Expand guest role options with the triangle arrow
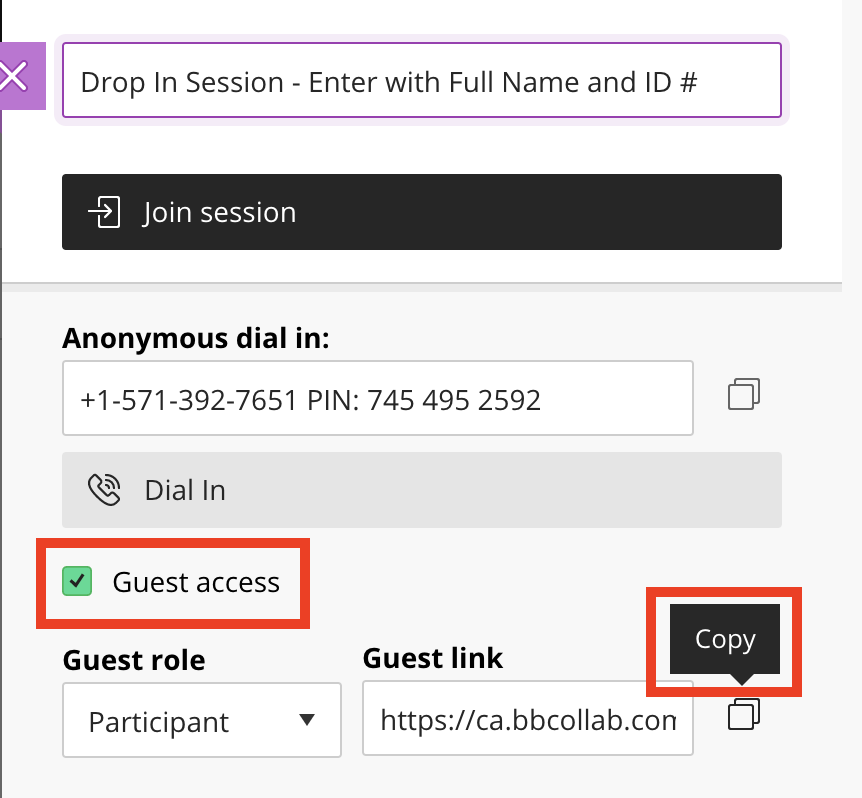 307,719
